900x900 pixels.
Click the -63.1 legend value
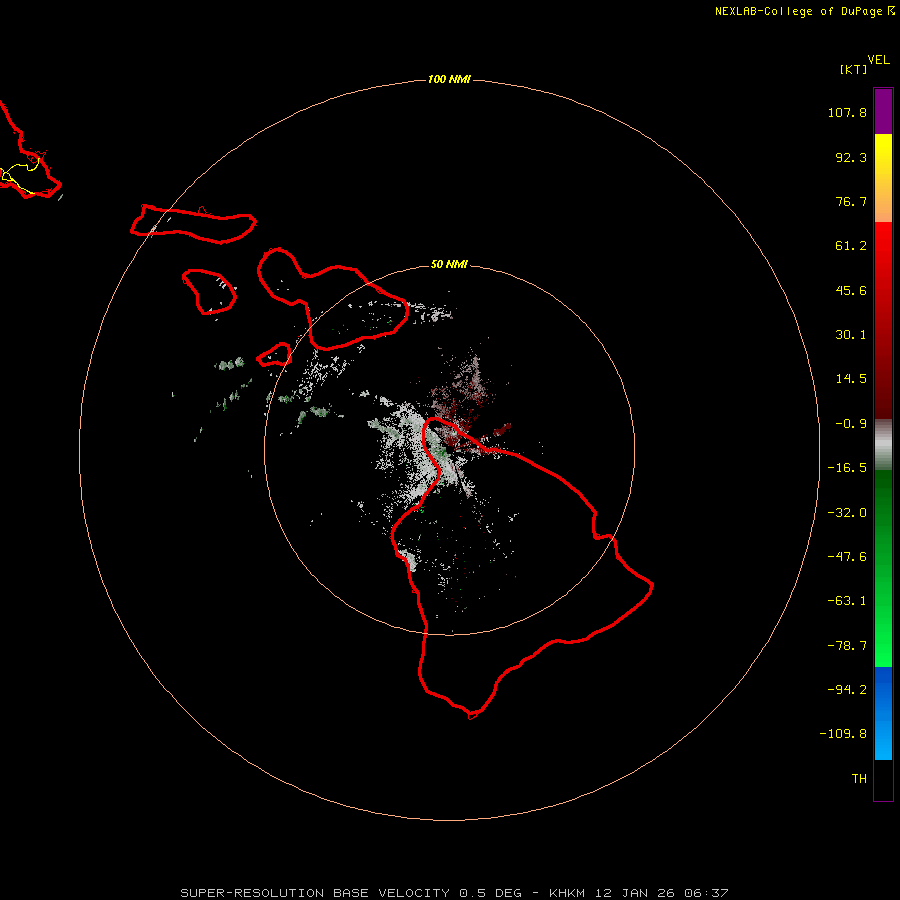[847, 601]
